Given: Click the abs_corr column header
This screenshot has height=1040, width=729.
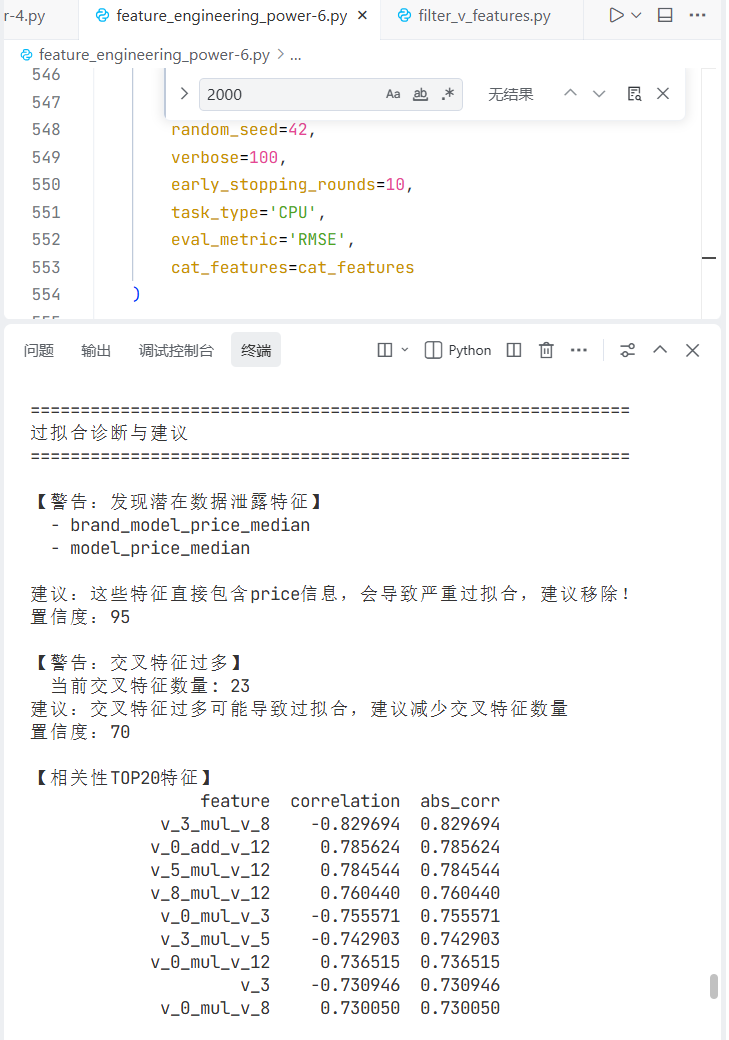Looking at the screenshot, I should 460,801.
